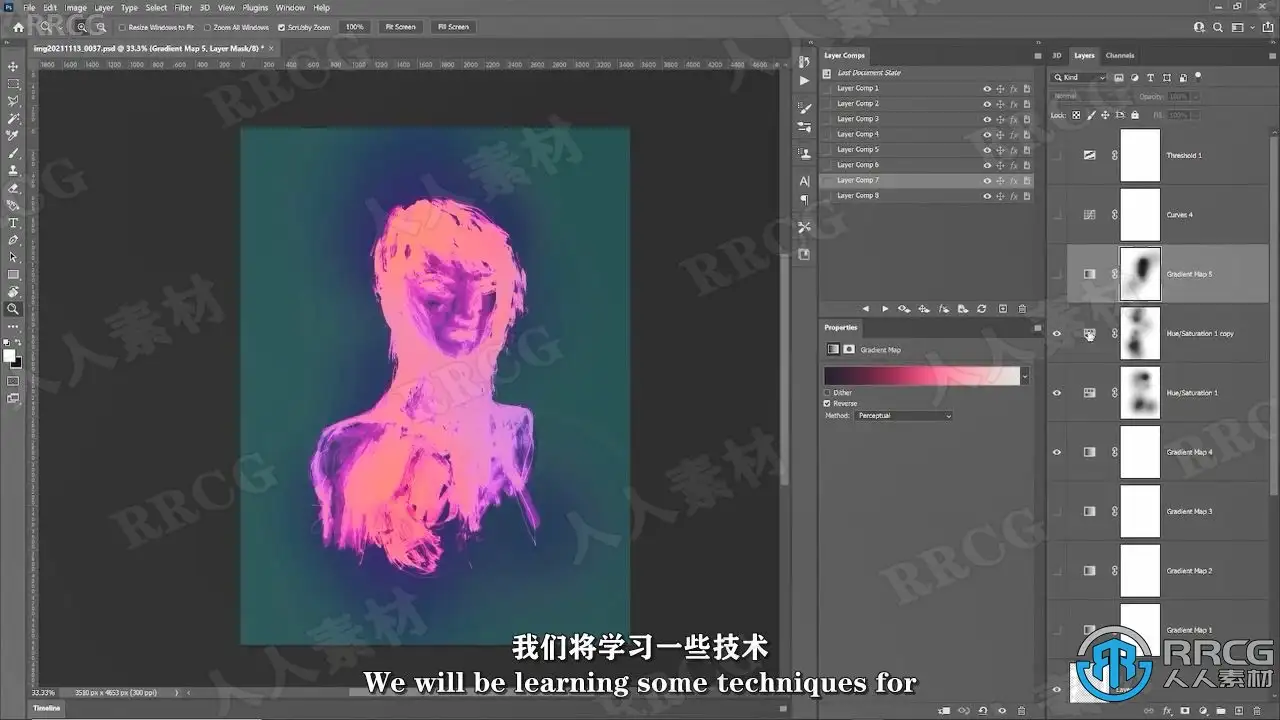
Task: Select the Rectangle shape tool
Action: (x=13, y=274)
